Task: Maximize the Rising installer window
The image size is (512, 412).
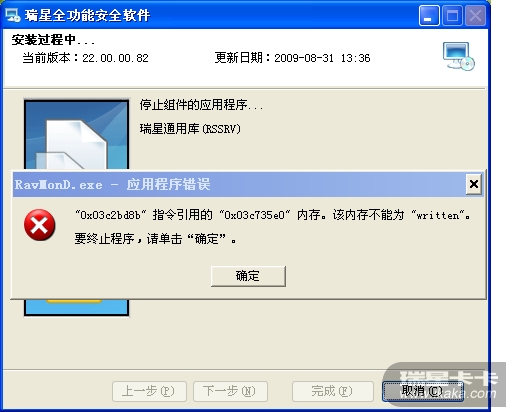Action: 452,16
